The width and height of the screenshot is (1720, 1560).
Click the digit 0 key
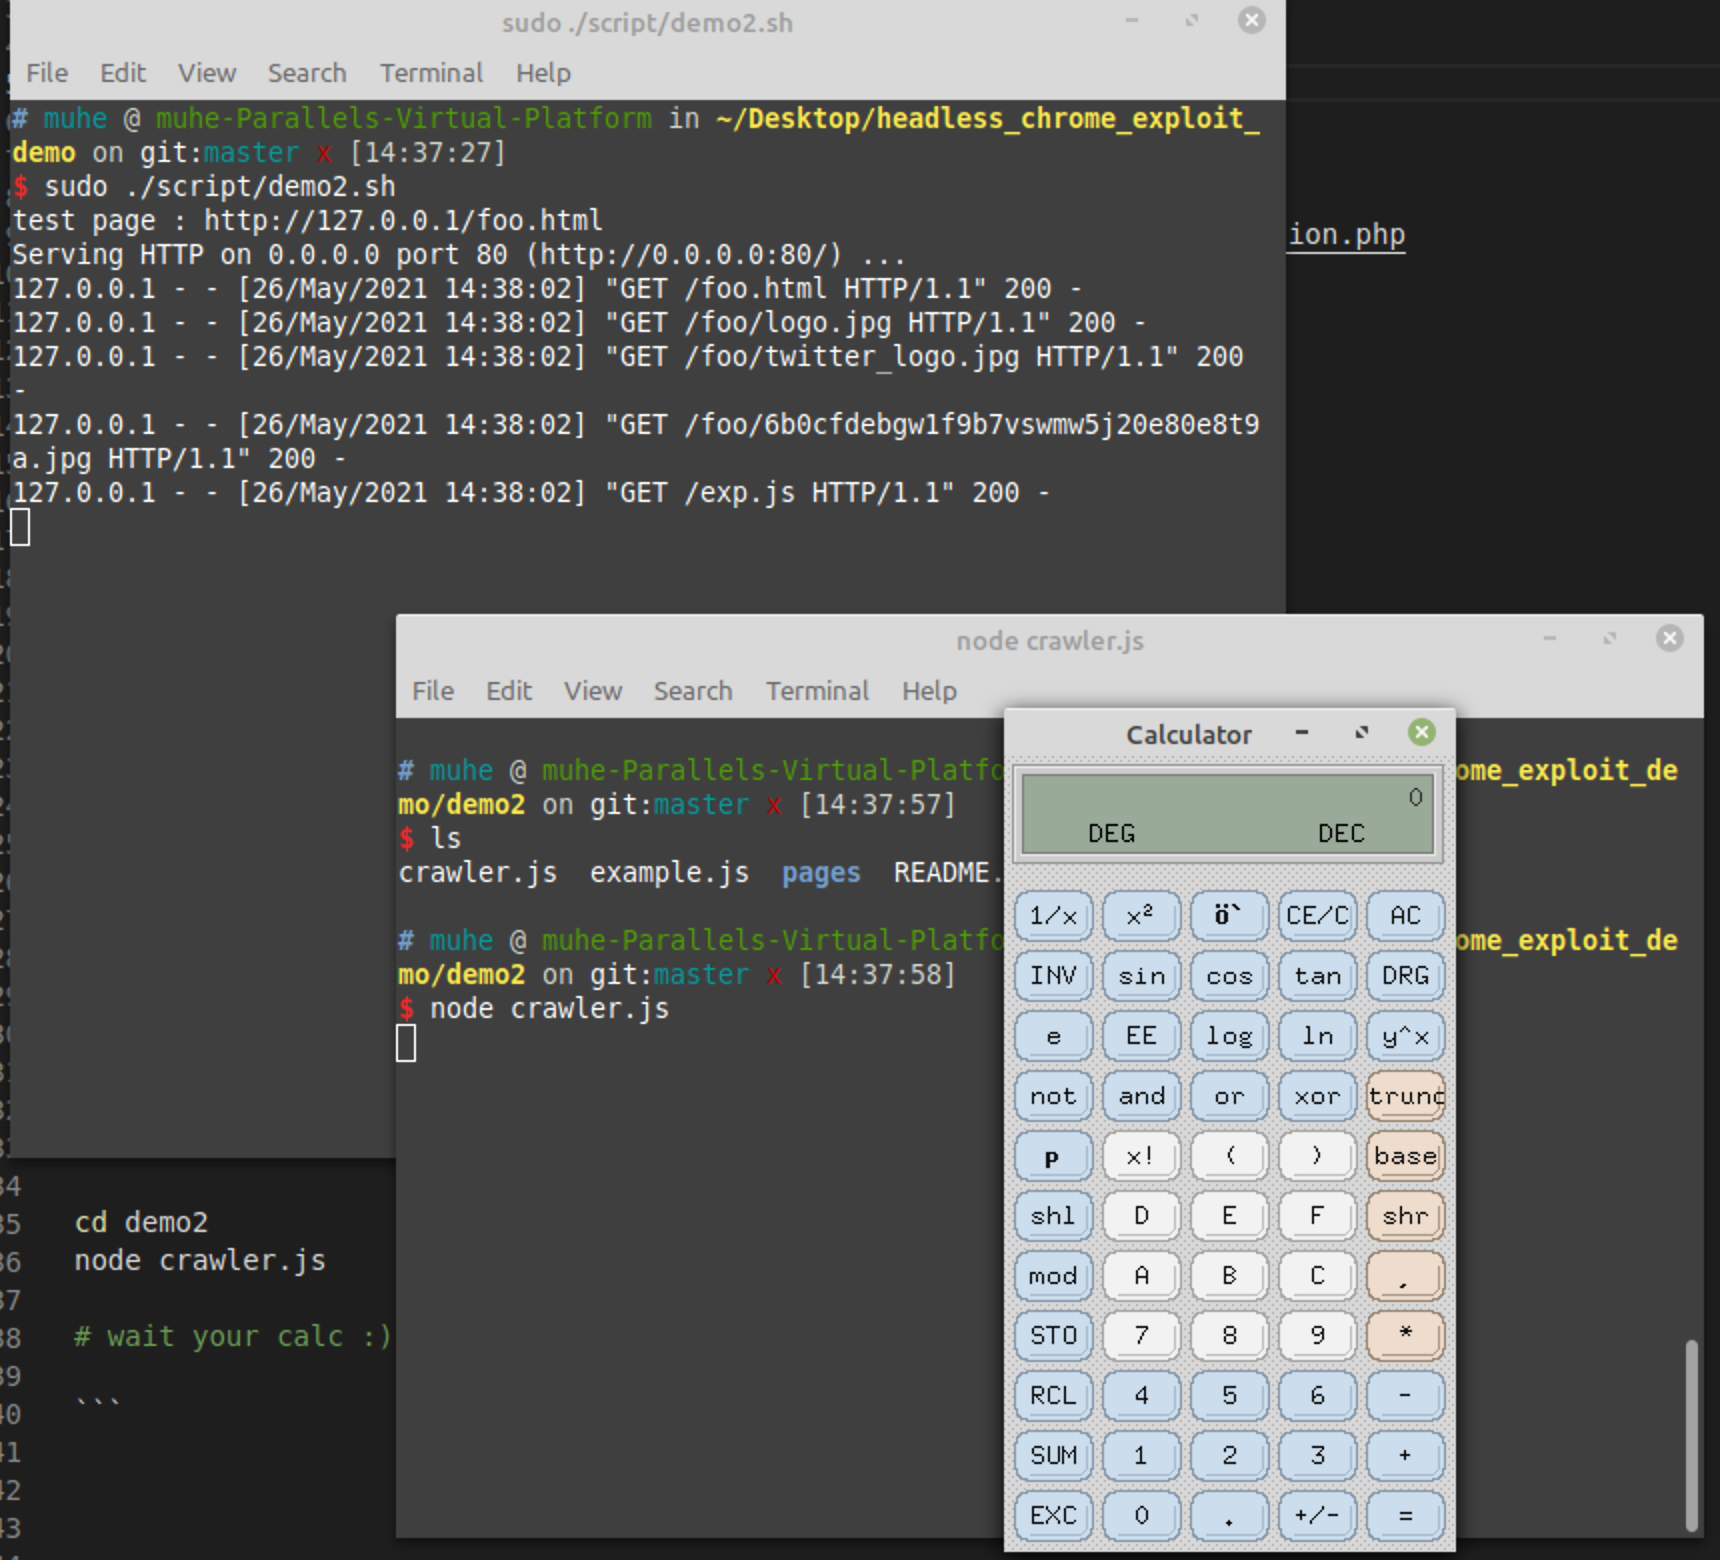[1141, 1516]
